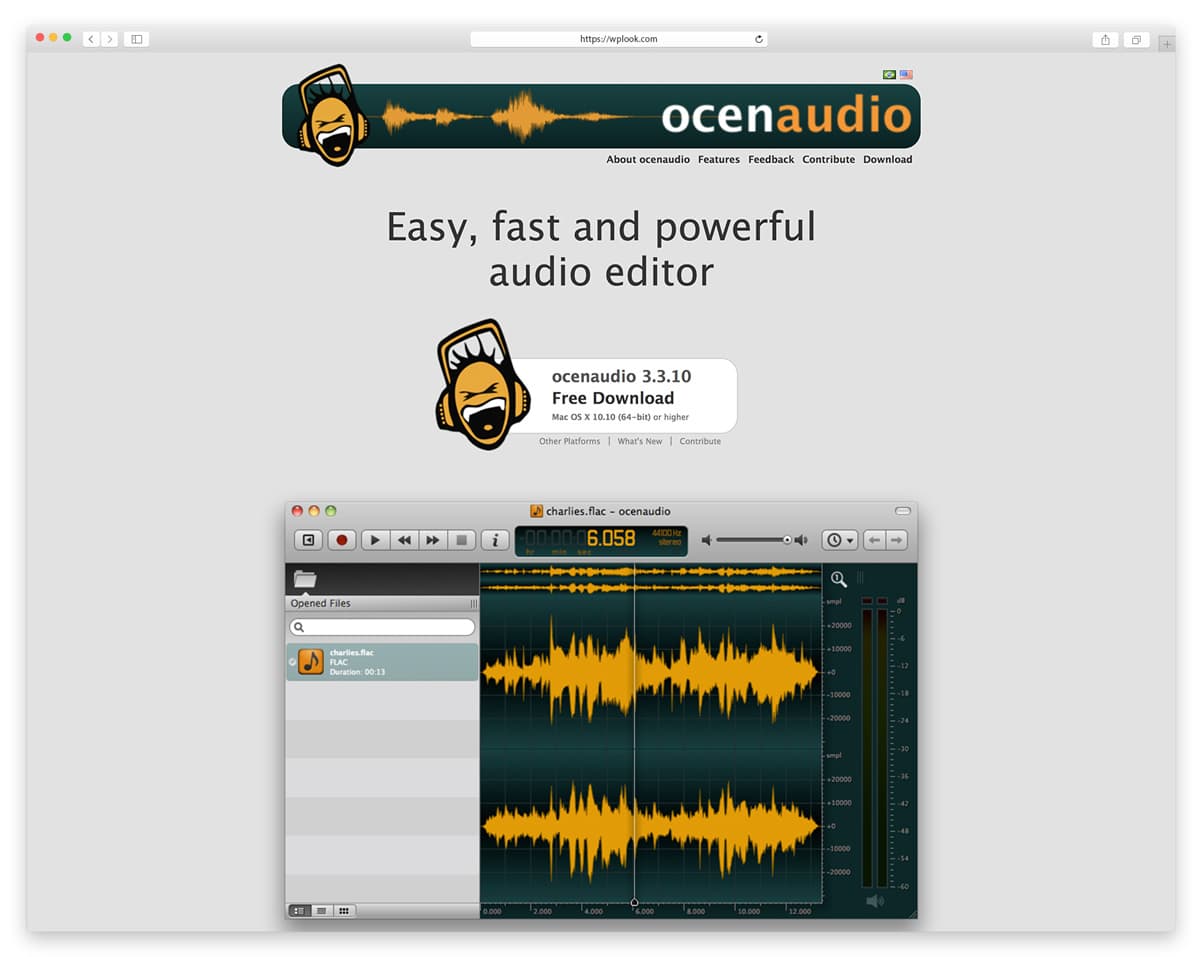The image size is (1200, 957).
Task: Switch language with the US flag
Action: click(906, 75)
